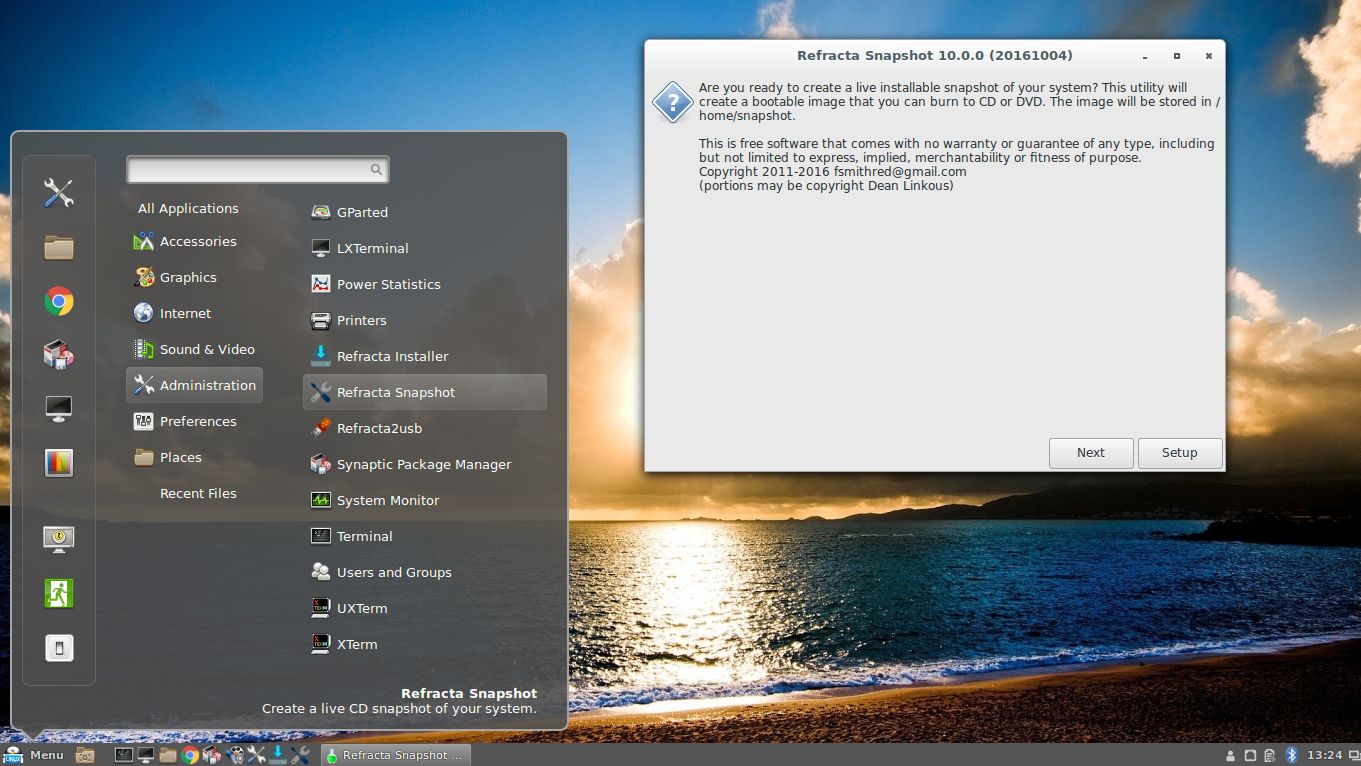1361x766 pixels.
Task: Click the menu search input field
Action: point(257,170)
